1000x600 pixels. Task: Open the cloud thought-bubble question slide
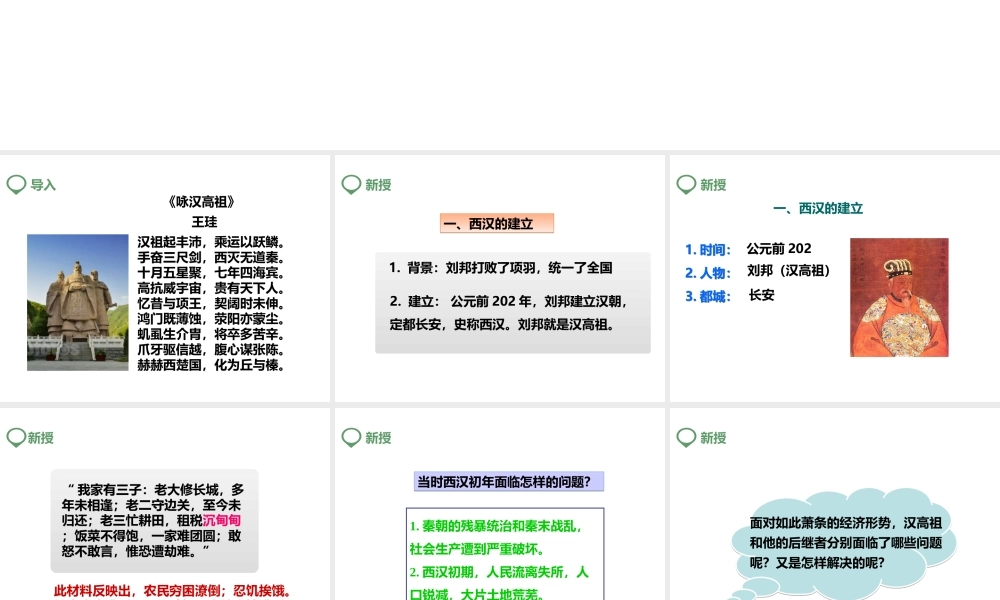click(835, 504)
